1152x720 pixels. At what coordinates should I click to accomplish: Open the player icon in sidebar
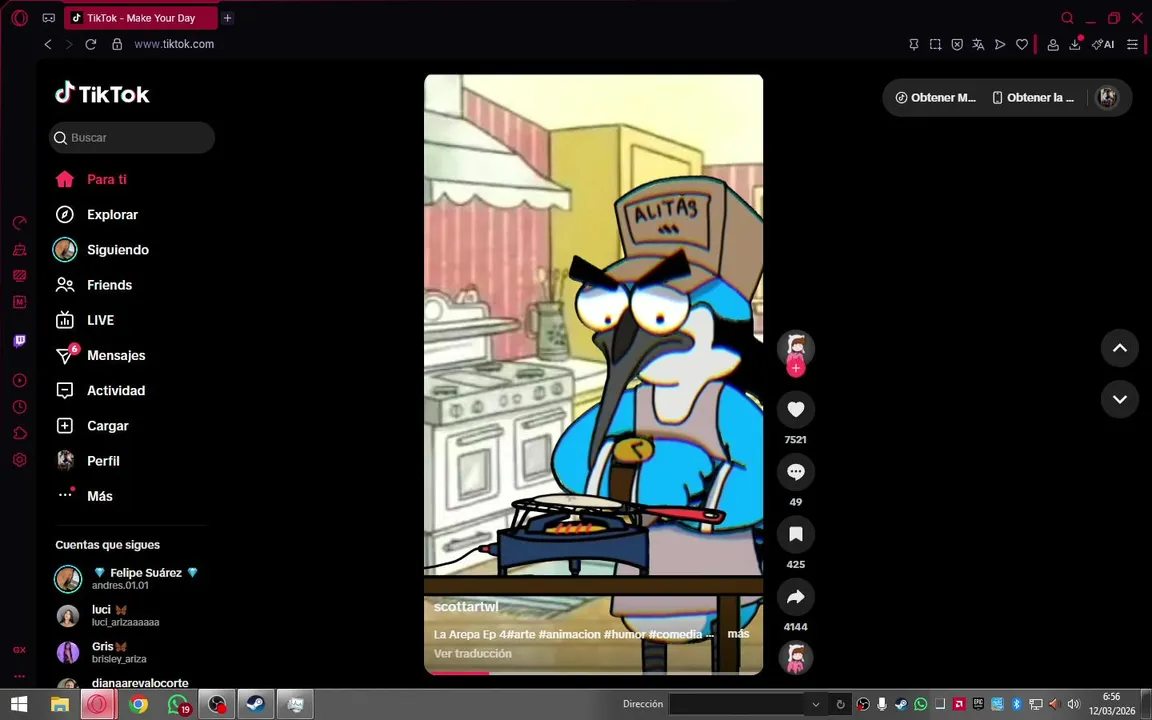point(20,380)
